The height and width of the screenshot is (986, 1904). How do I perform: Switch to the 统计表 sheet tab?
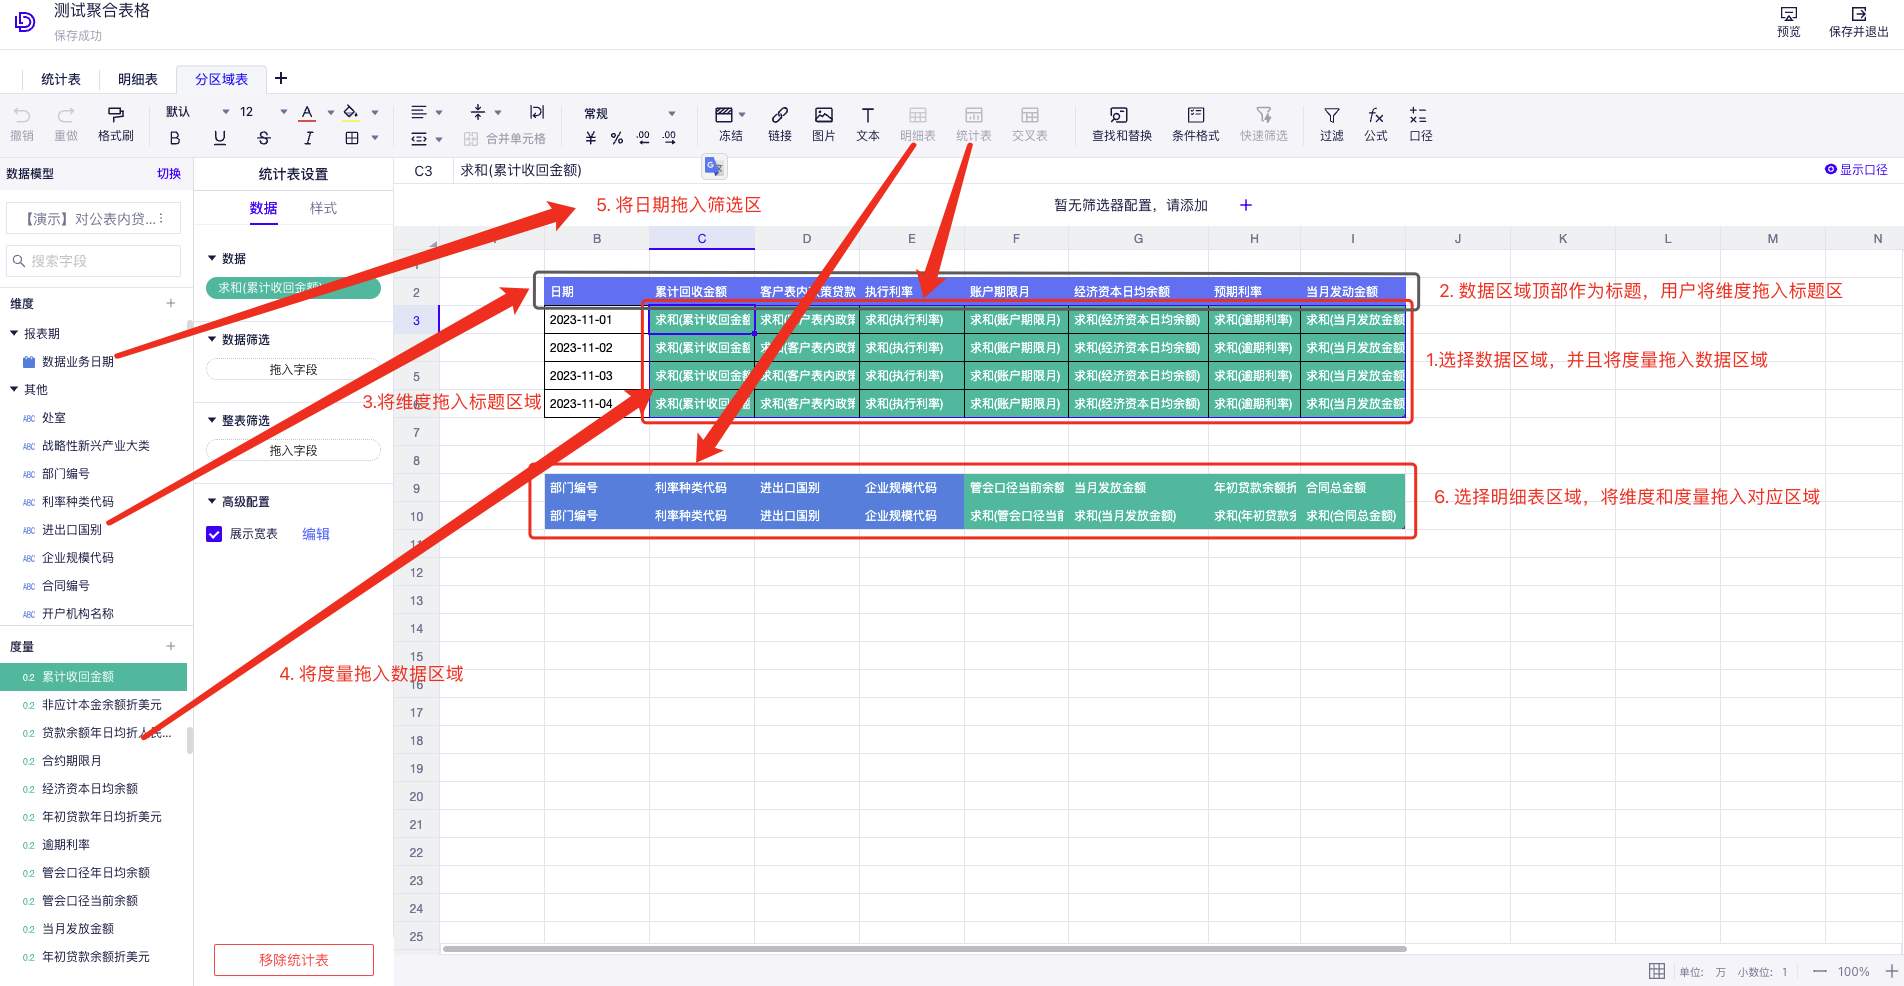click(x=61, y=79)
